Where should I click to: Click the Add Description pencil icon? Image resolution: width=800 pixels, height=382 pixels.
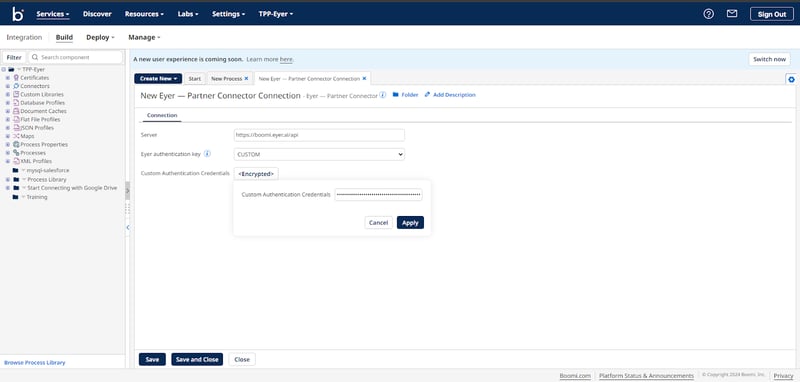(x=428, y=95)
